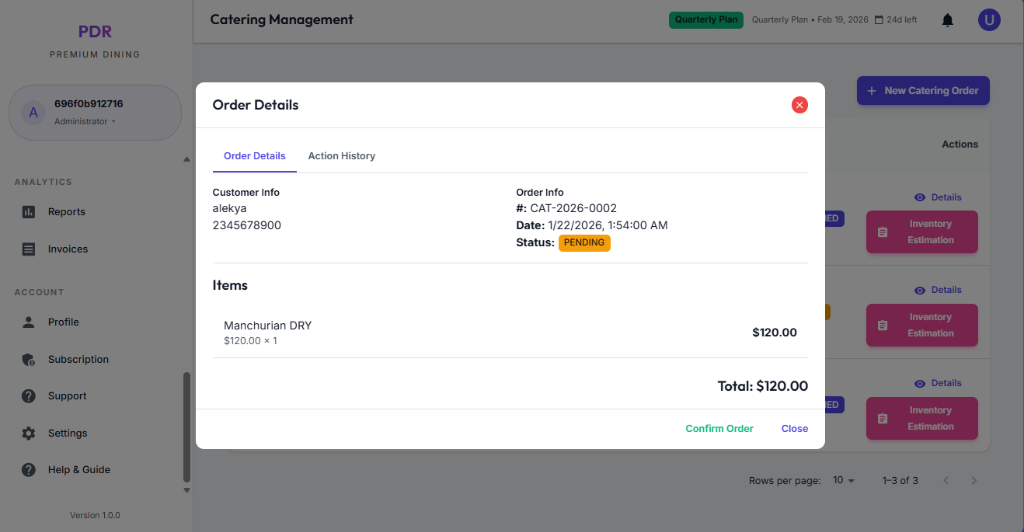1024x532 pixels.
Task: Click the Quarterly Plan green badge
Action: click(706, 19)
